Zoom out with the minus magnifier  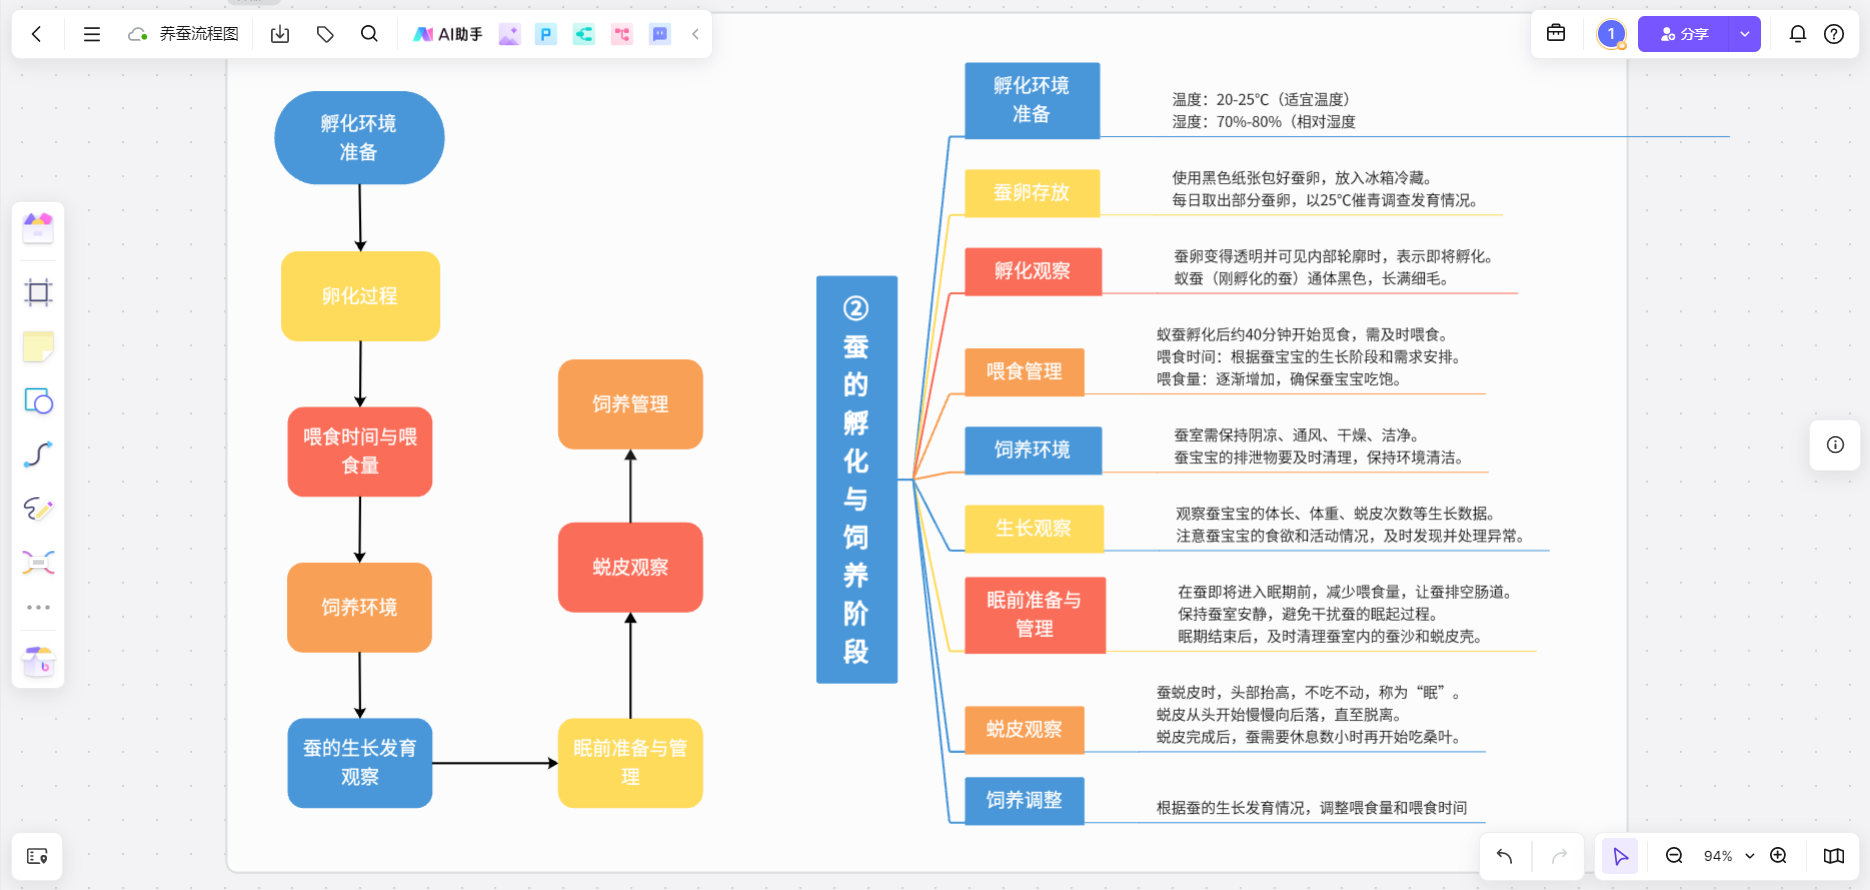click(1674, 855)
